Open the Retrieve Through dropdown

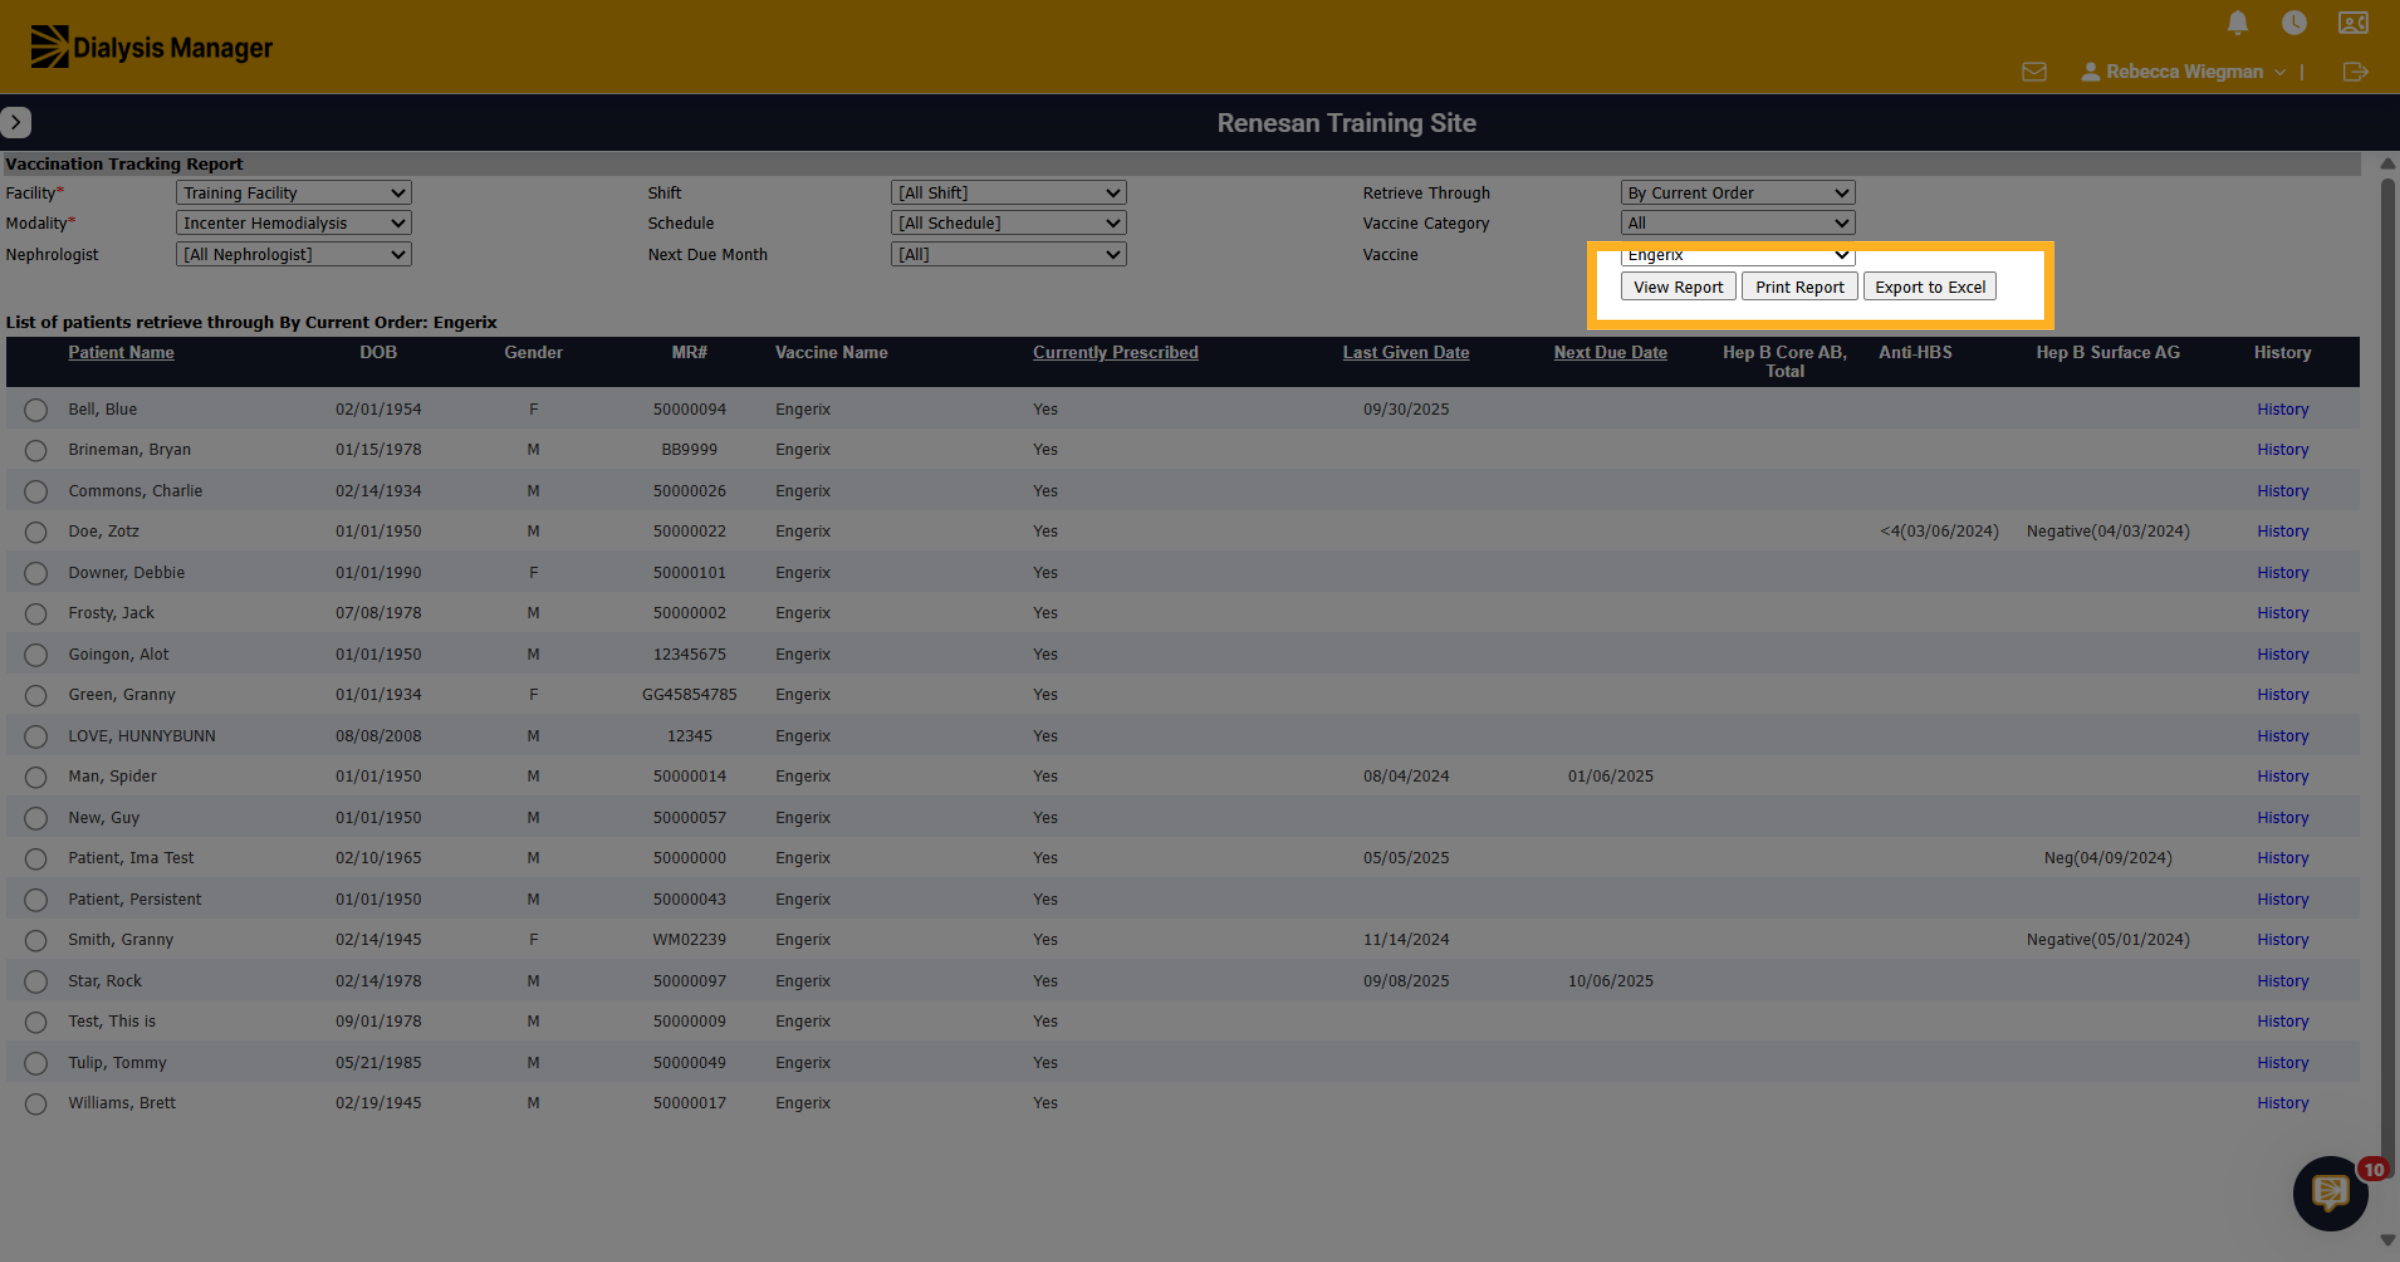coord(1738,193)
